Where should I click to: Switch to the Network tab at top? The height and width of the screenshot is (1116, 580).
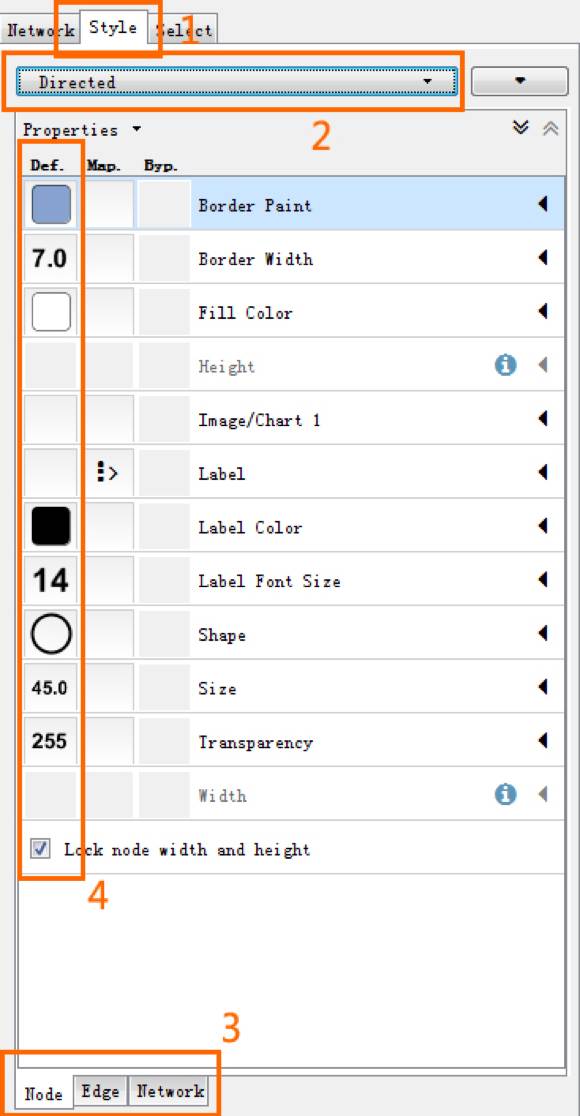tap(41, 31)
